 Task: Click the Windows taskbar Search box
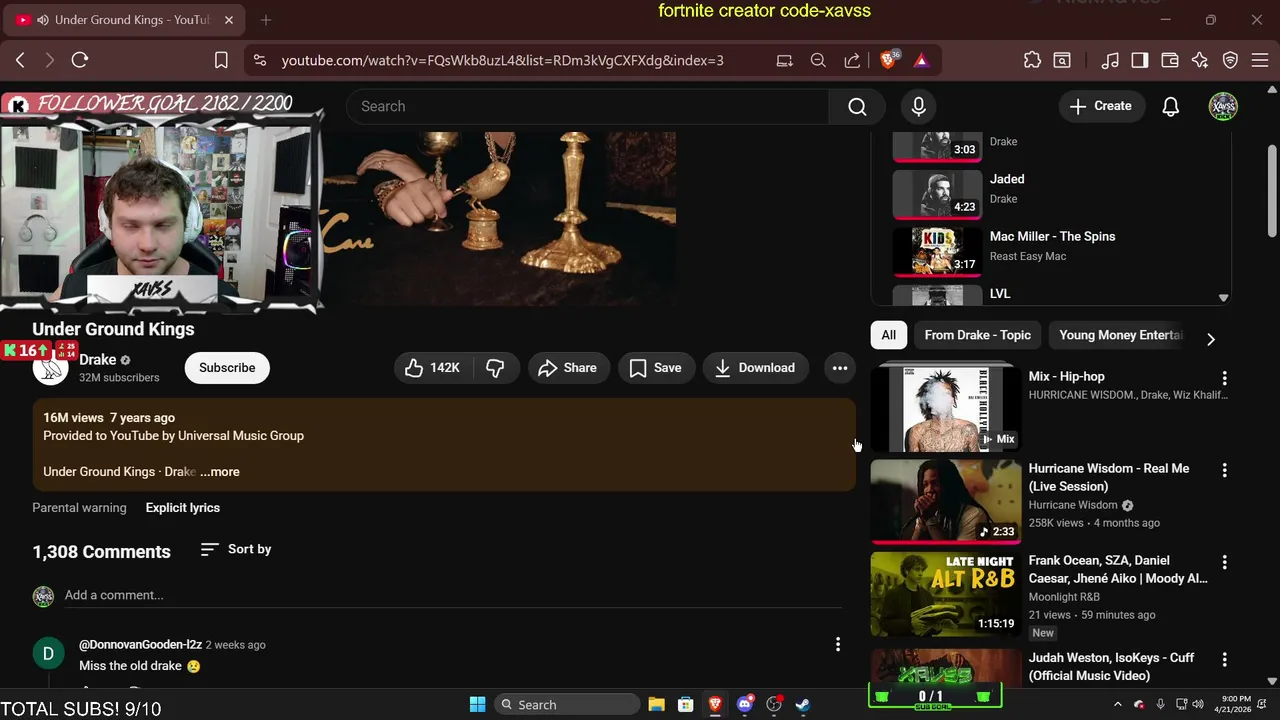[x=568, y=704]
